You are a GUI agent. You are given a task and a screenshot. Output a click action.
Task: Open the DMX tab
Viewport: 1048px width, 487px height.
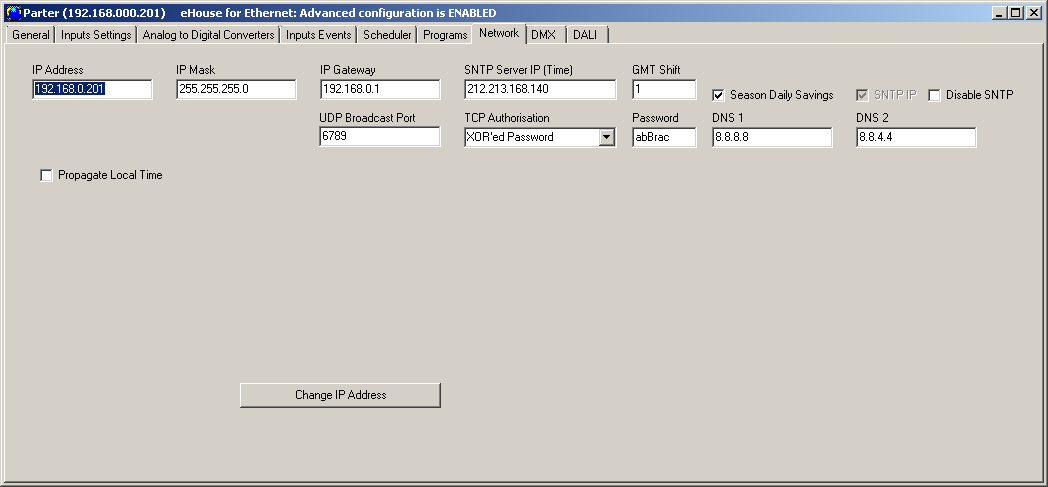click(x=543, y=35)
